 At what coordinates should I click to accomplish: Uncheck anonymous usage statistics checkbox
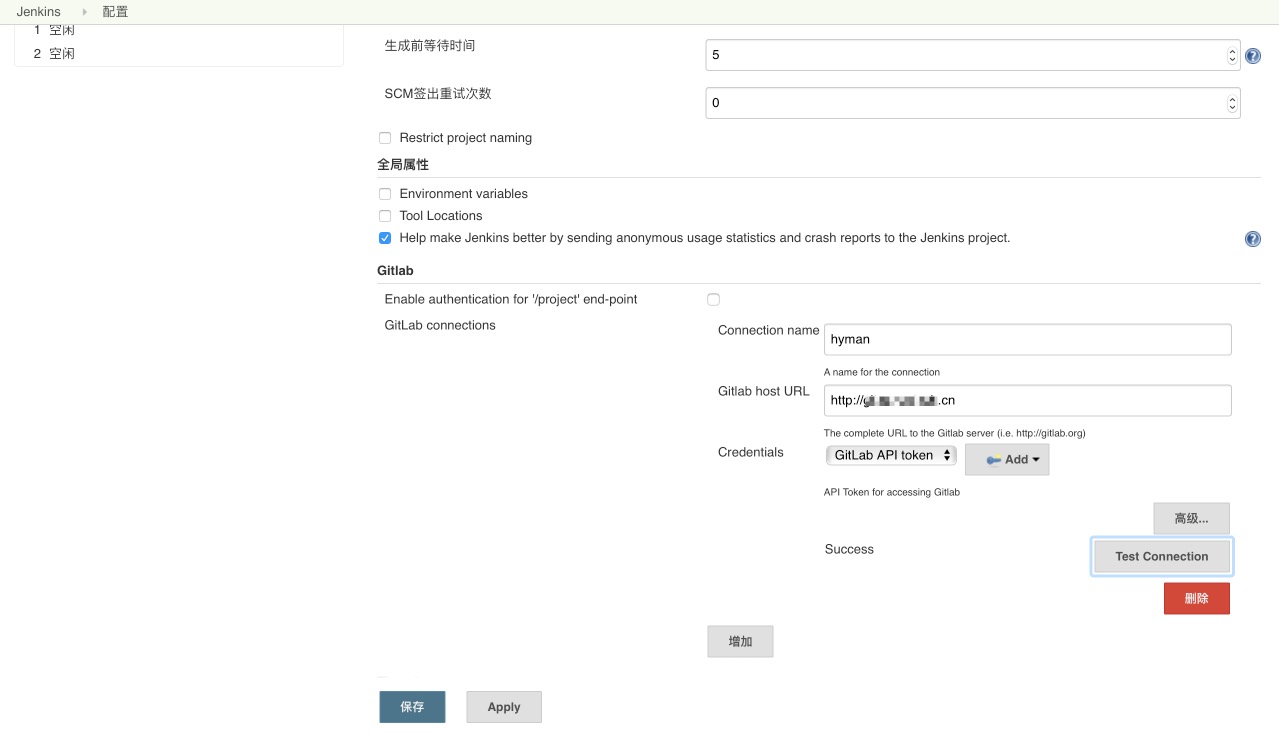pyautogui.click(x=385, y=238)
